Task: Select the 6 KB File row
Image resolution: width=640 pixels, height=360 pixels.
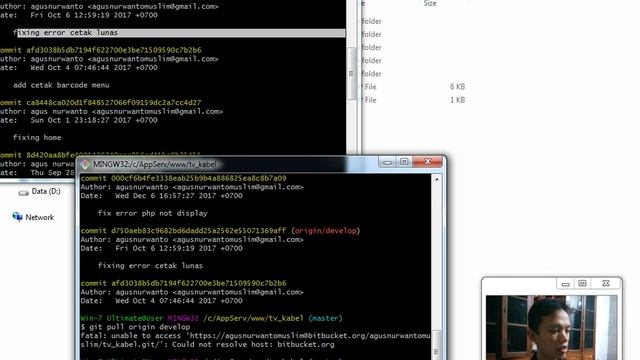Action: (414, 87)
